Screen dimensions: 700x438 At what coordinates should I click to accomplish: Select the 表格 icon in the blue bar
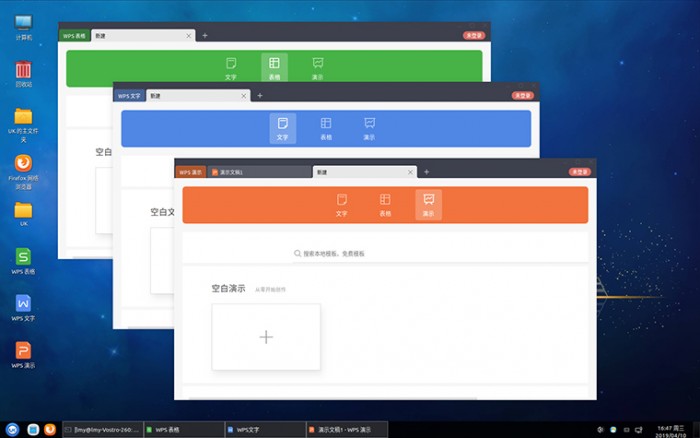pos(326,128)
